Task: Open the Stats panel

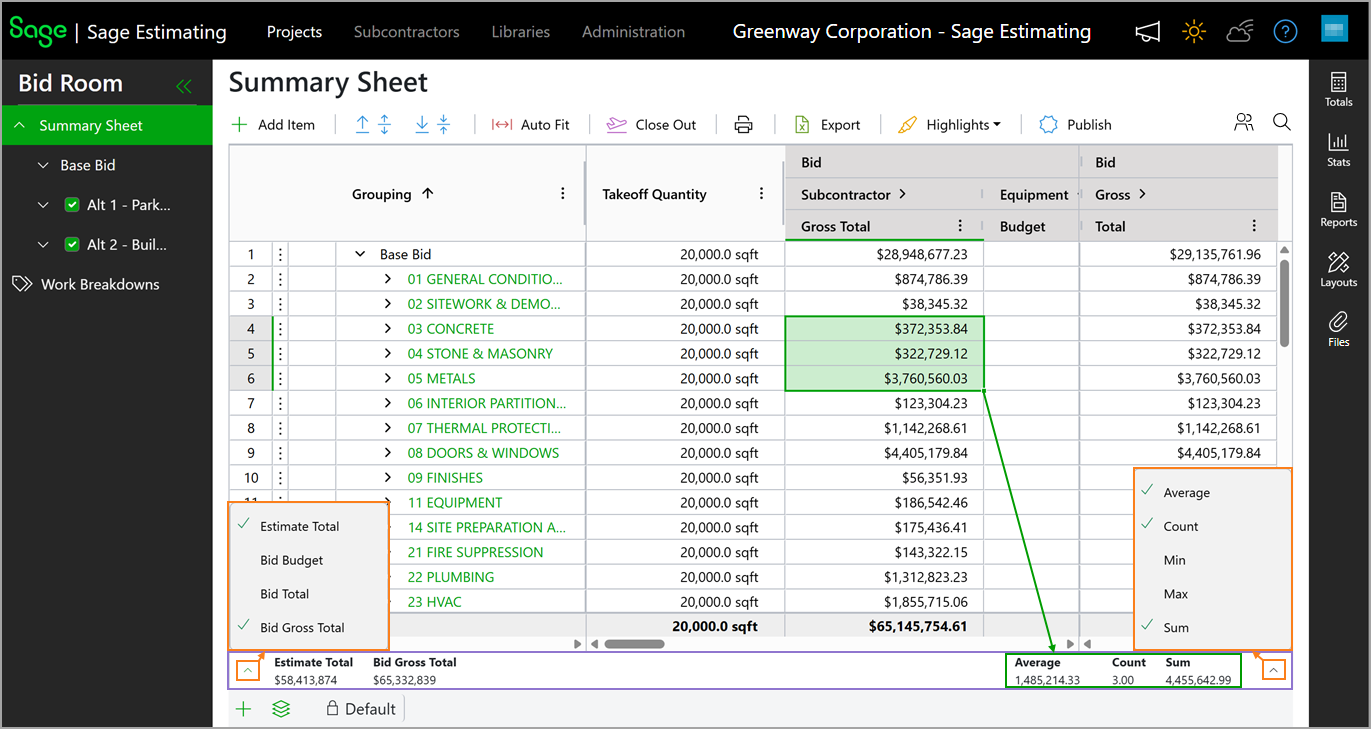Action: pos(1338,149)
